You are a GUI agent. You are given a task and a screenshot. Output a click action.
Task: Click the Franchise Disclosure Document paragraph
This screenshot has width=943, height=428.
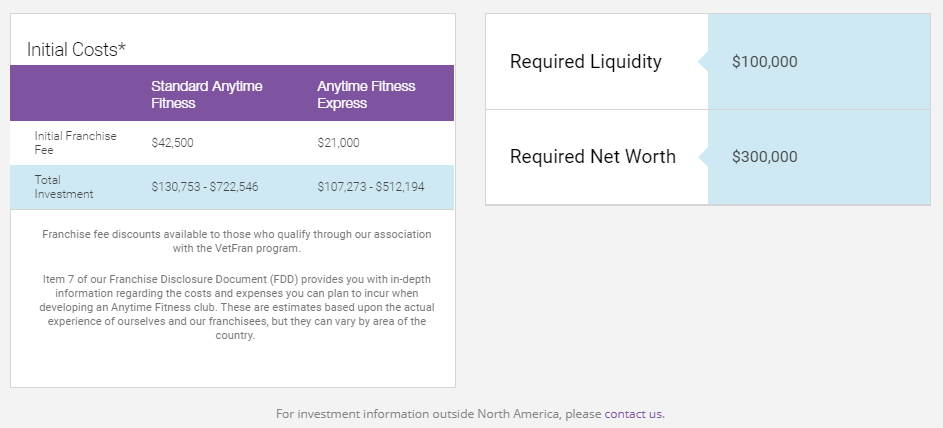[x=236, y=307]
